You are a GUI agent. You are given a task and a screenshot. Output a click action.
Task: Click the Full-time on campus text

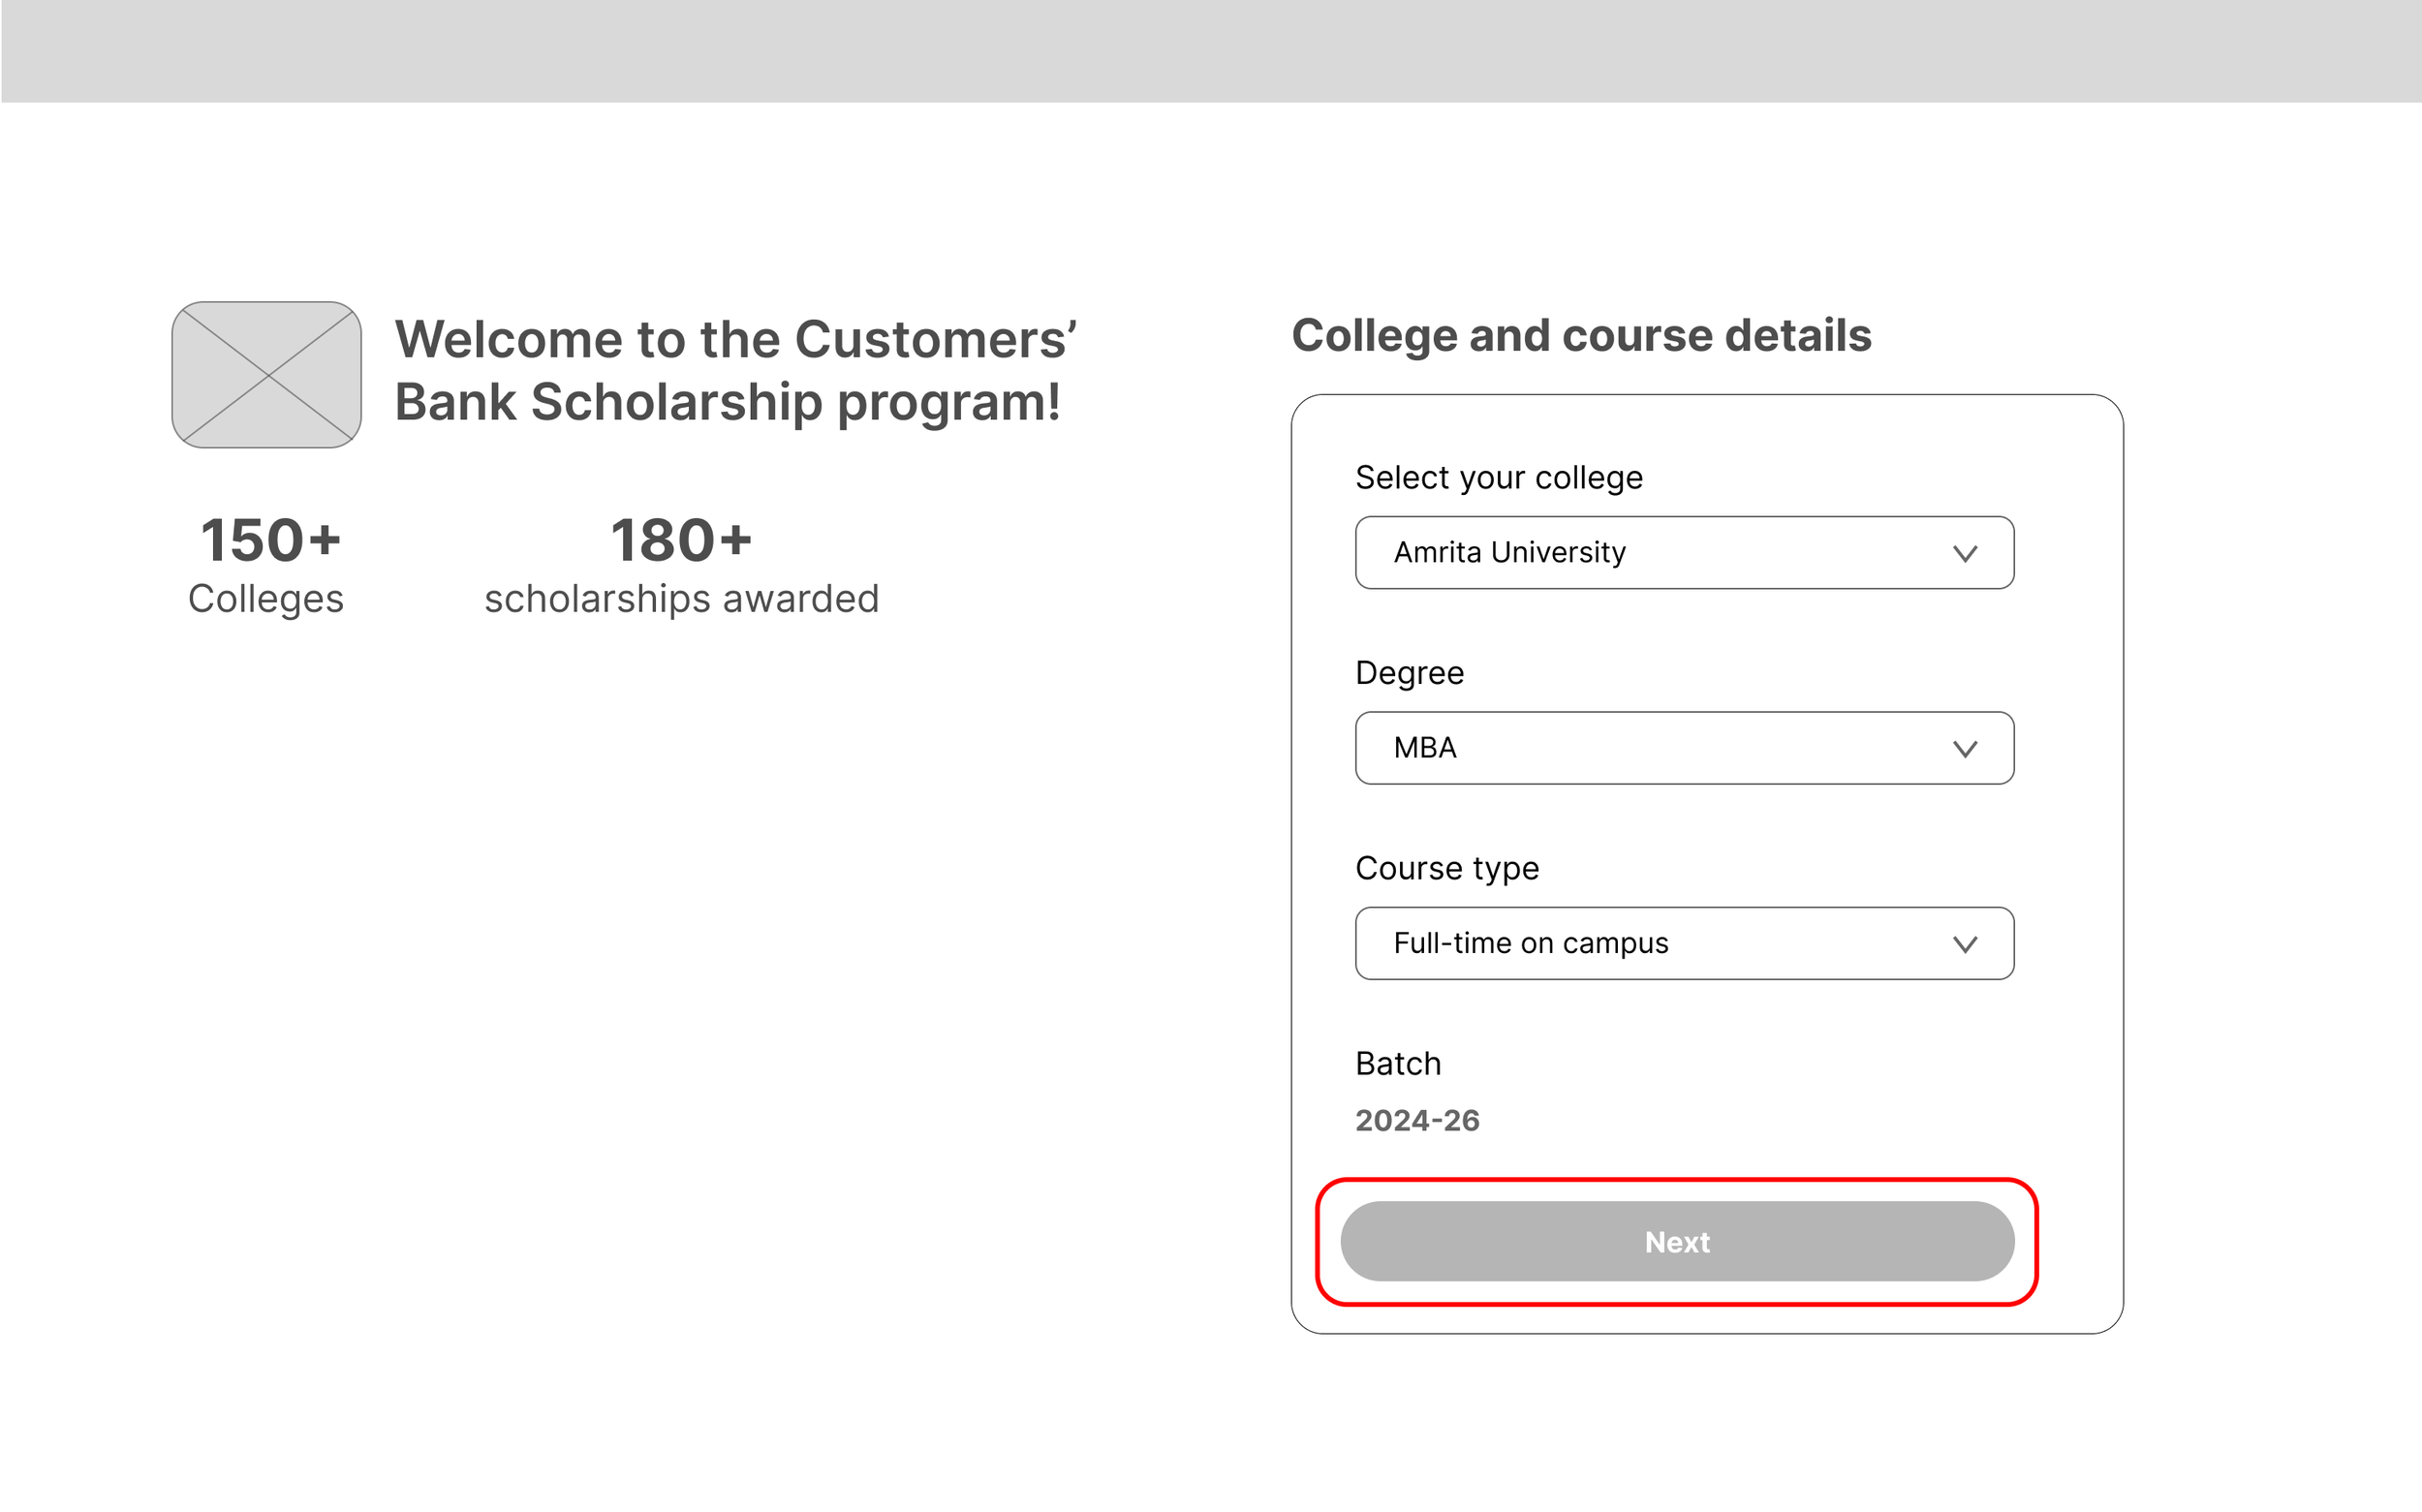[x=1530, y=943]
